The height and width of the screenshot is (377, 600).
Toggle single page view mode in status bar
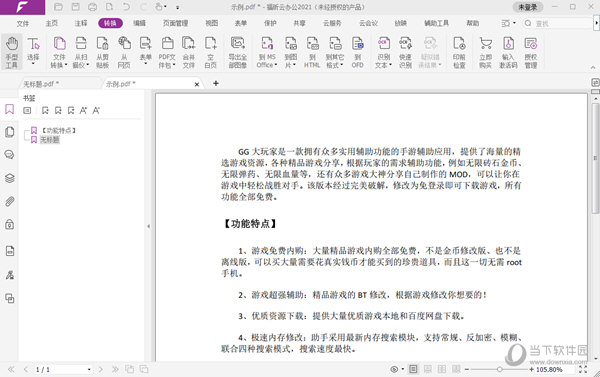413,369
